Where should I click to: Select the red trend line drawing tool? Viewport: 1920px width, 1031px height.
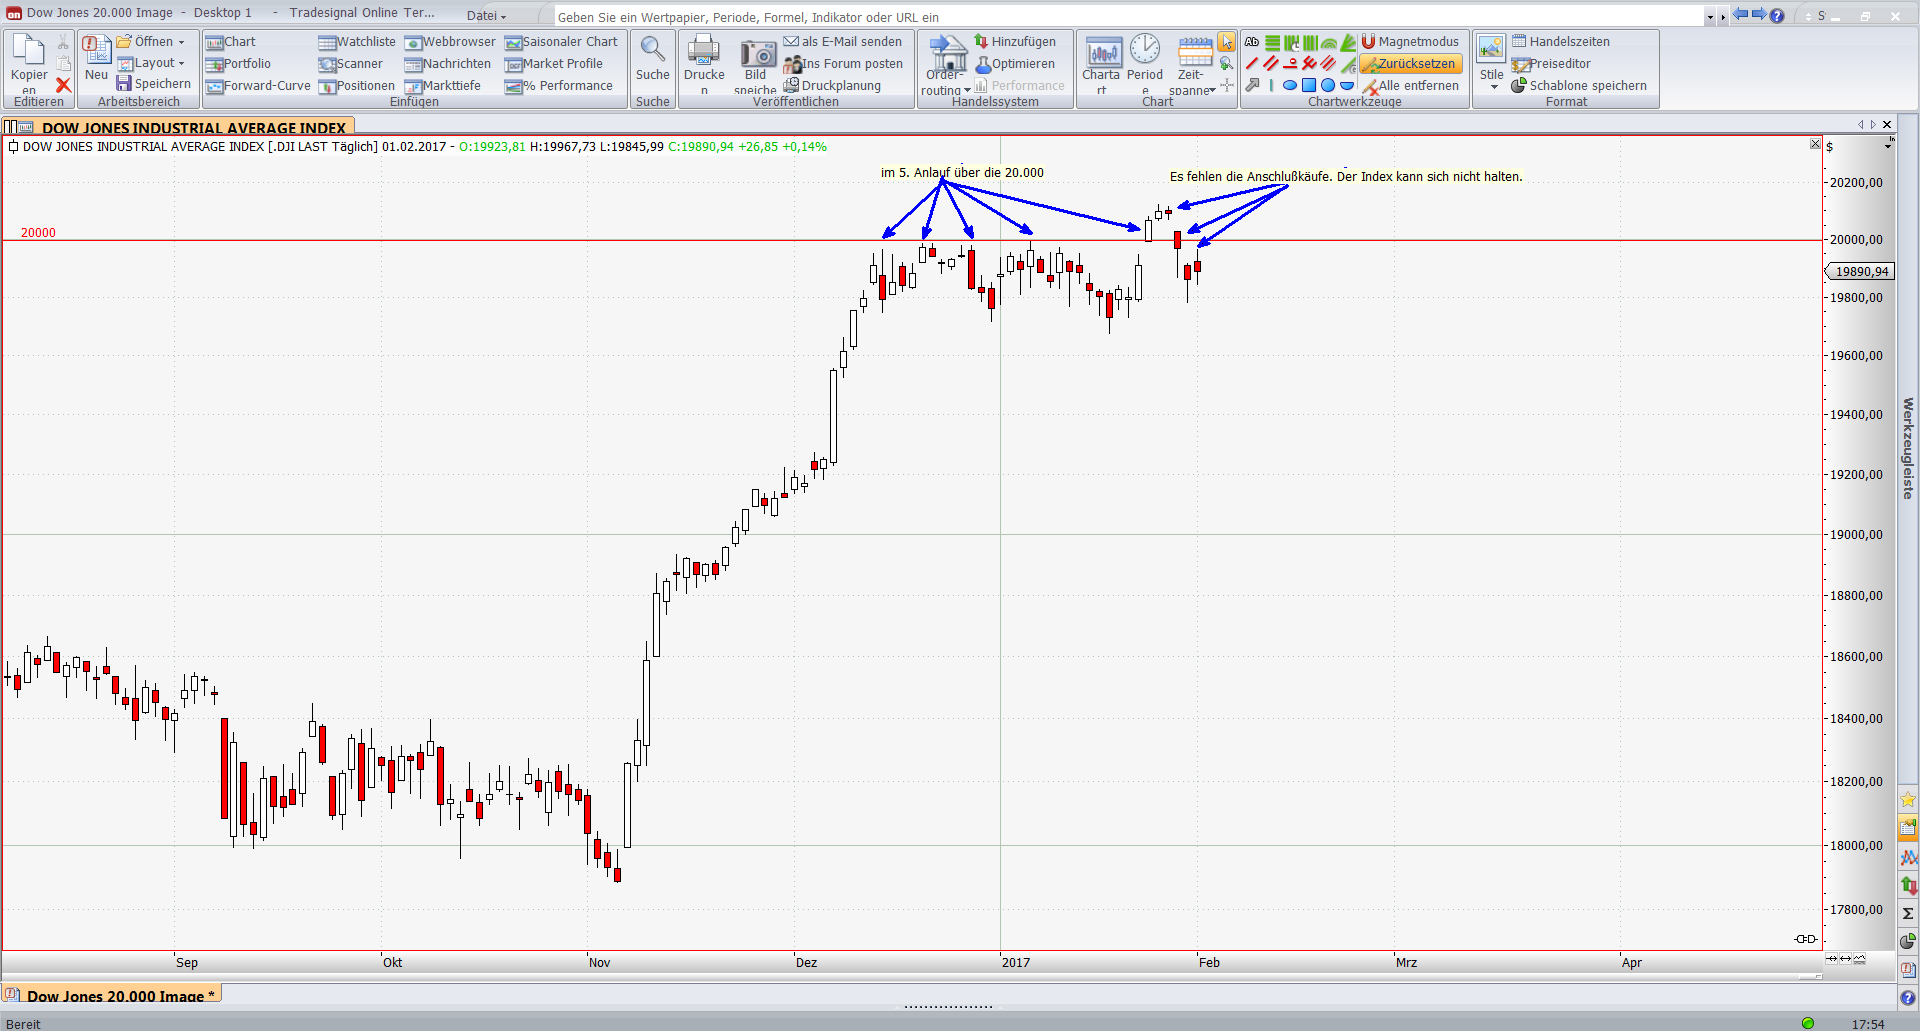(1251, 64)
